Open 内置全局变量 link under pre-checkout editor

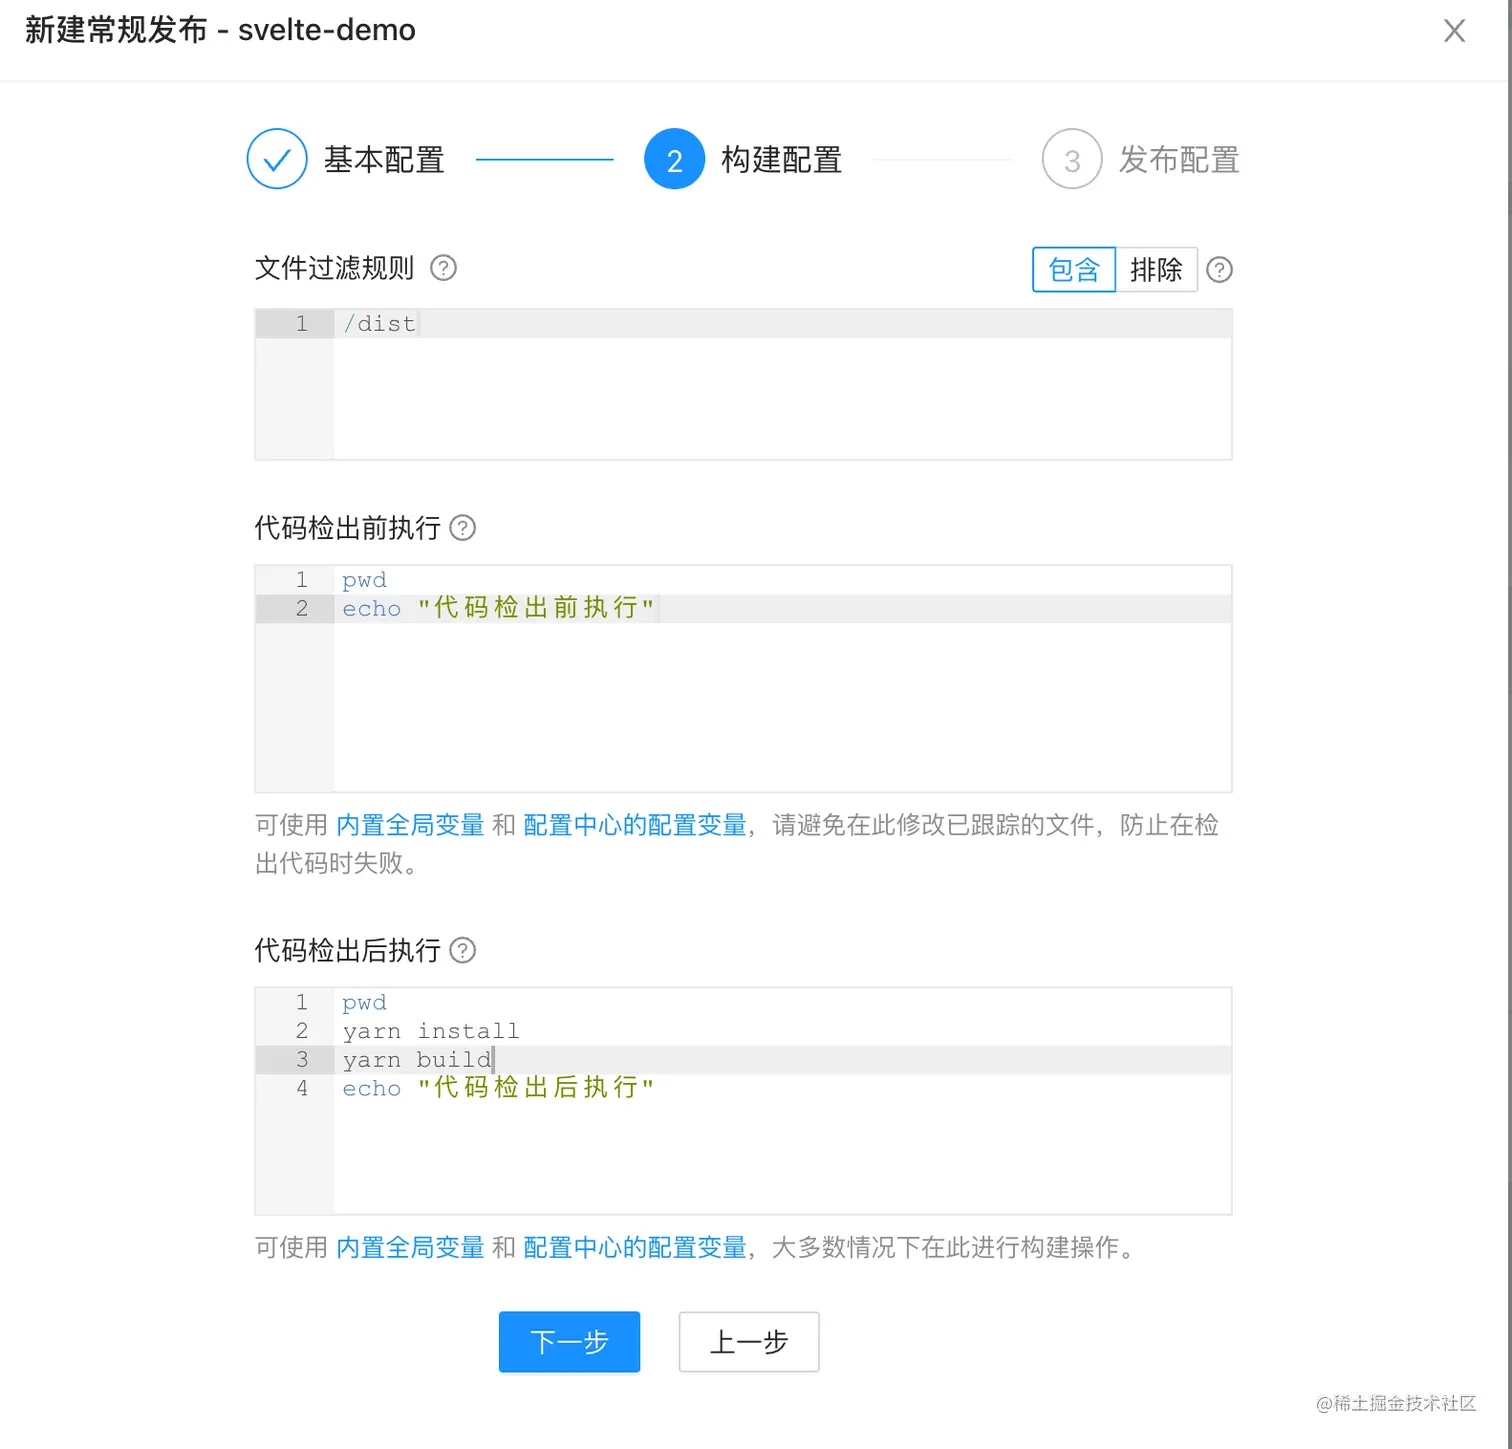[410, 825]
